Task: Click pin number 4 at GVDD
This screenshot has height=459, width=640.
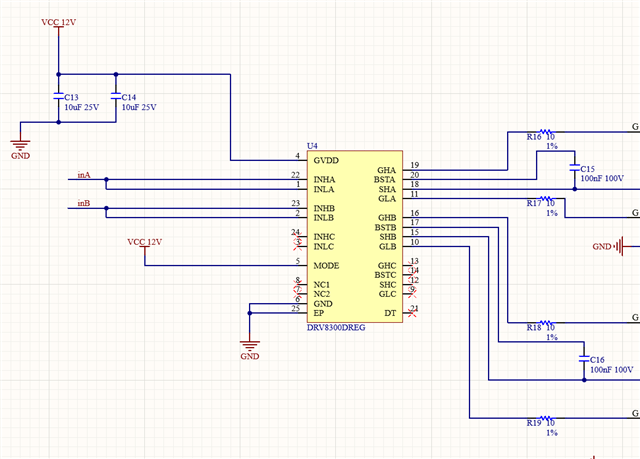Action: 298,155
